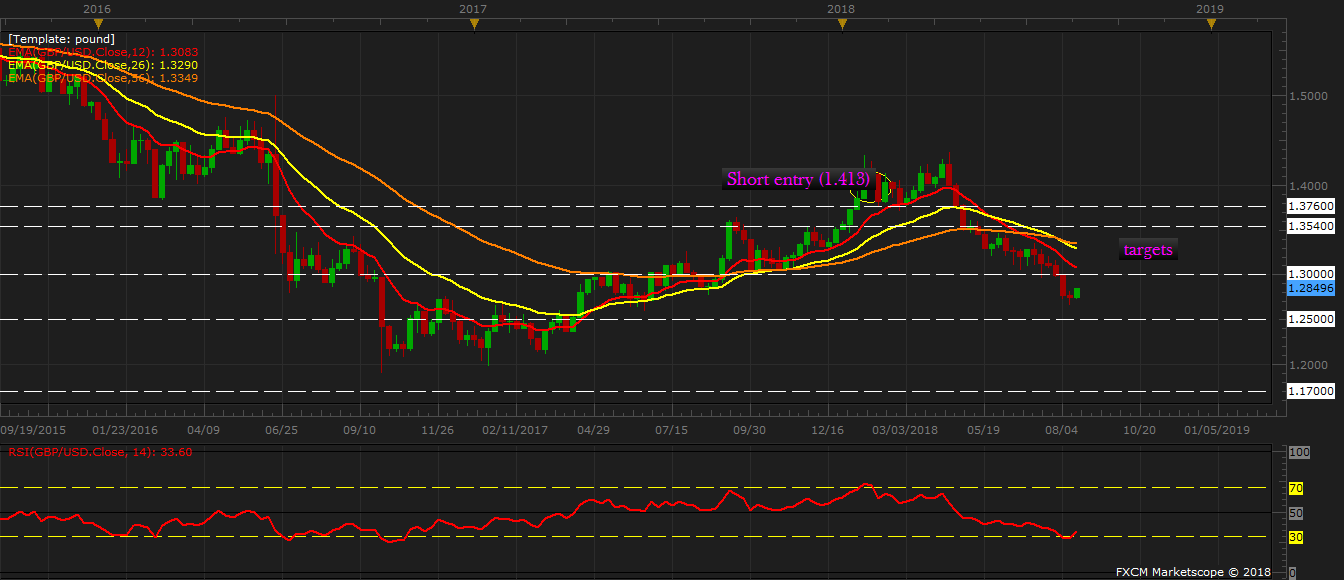Click the 1.25000 horizontal line label
Image resolution: width=1344 pixels, height=580 pixels.
(1308, 319)
